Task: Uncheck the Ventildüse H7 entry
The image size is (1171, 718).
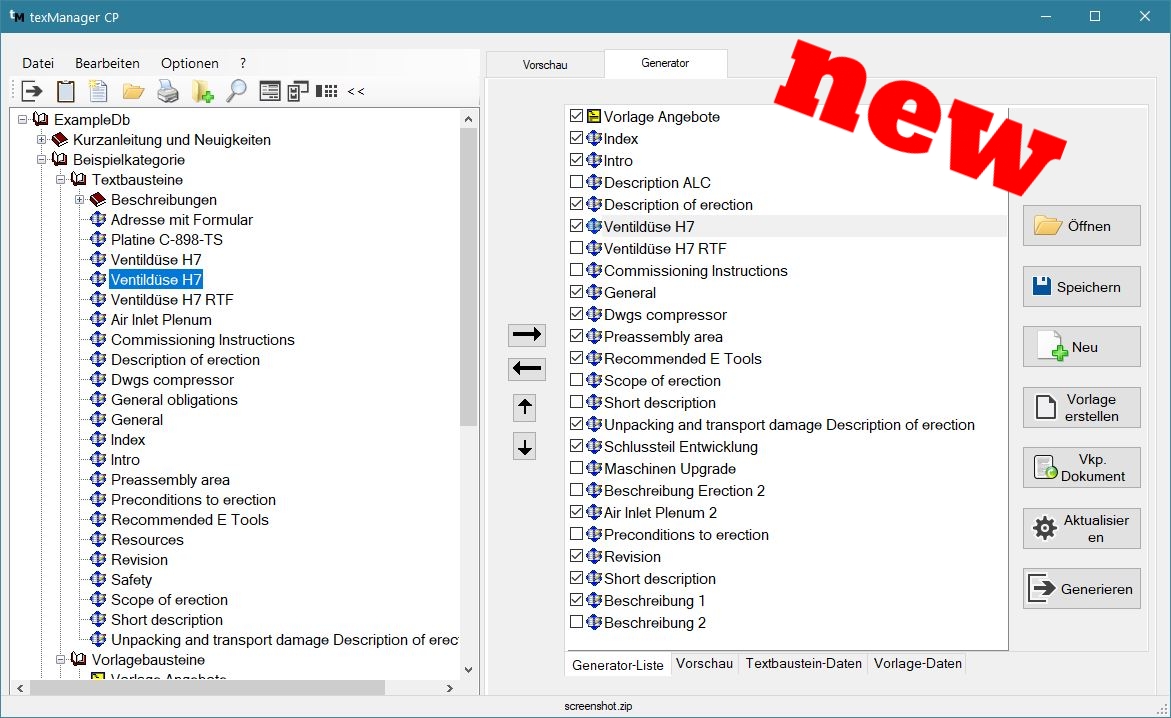Action: (x=578, y=226)
